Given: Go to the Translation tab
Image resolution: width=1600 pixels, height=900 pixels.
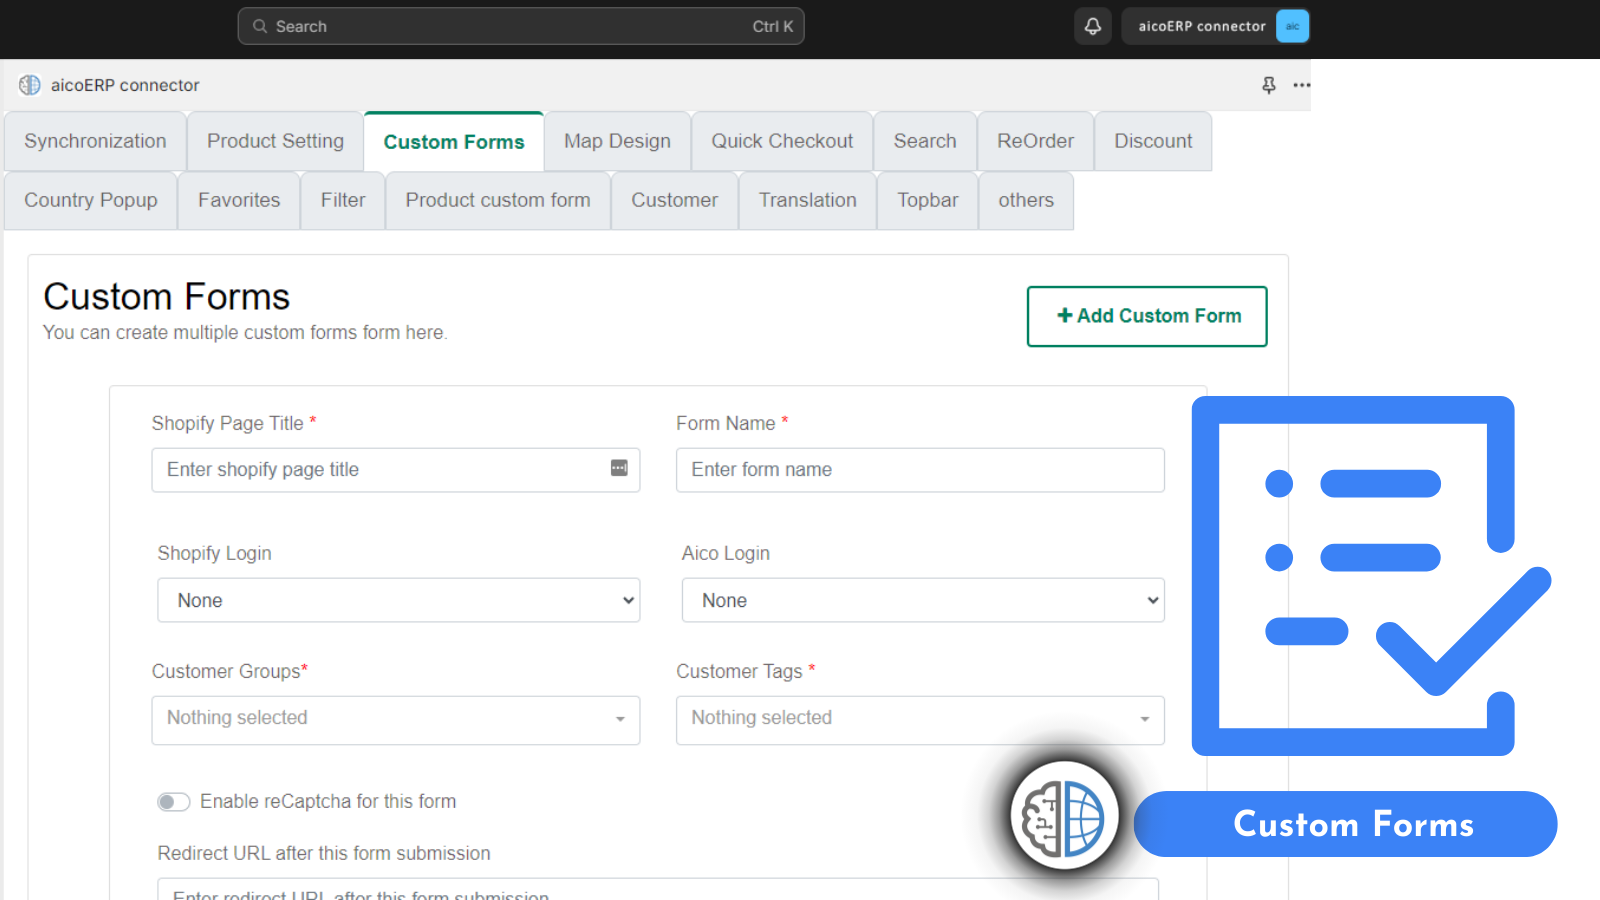Looking at the screenshot, I should point(807,200).
